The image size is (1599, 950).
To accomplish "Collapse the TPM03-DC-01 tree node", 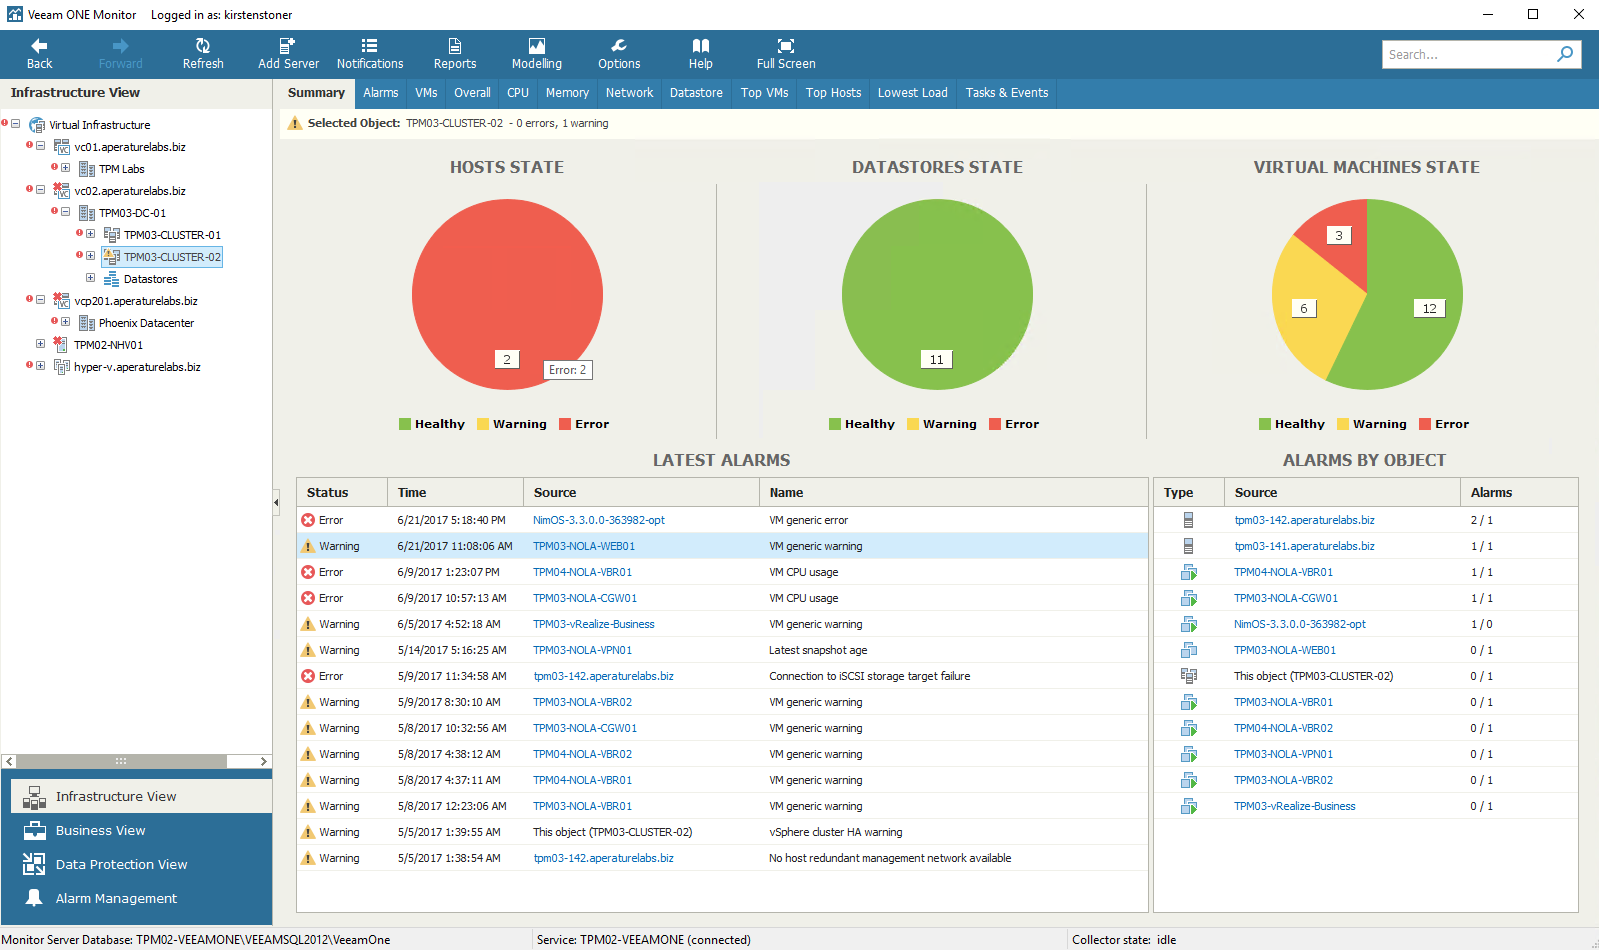I will point(65,212).
